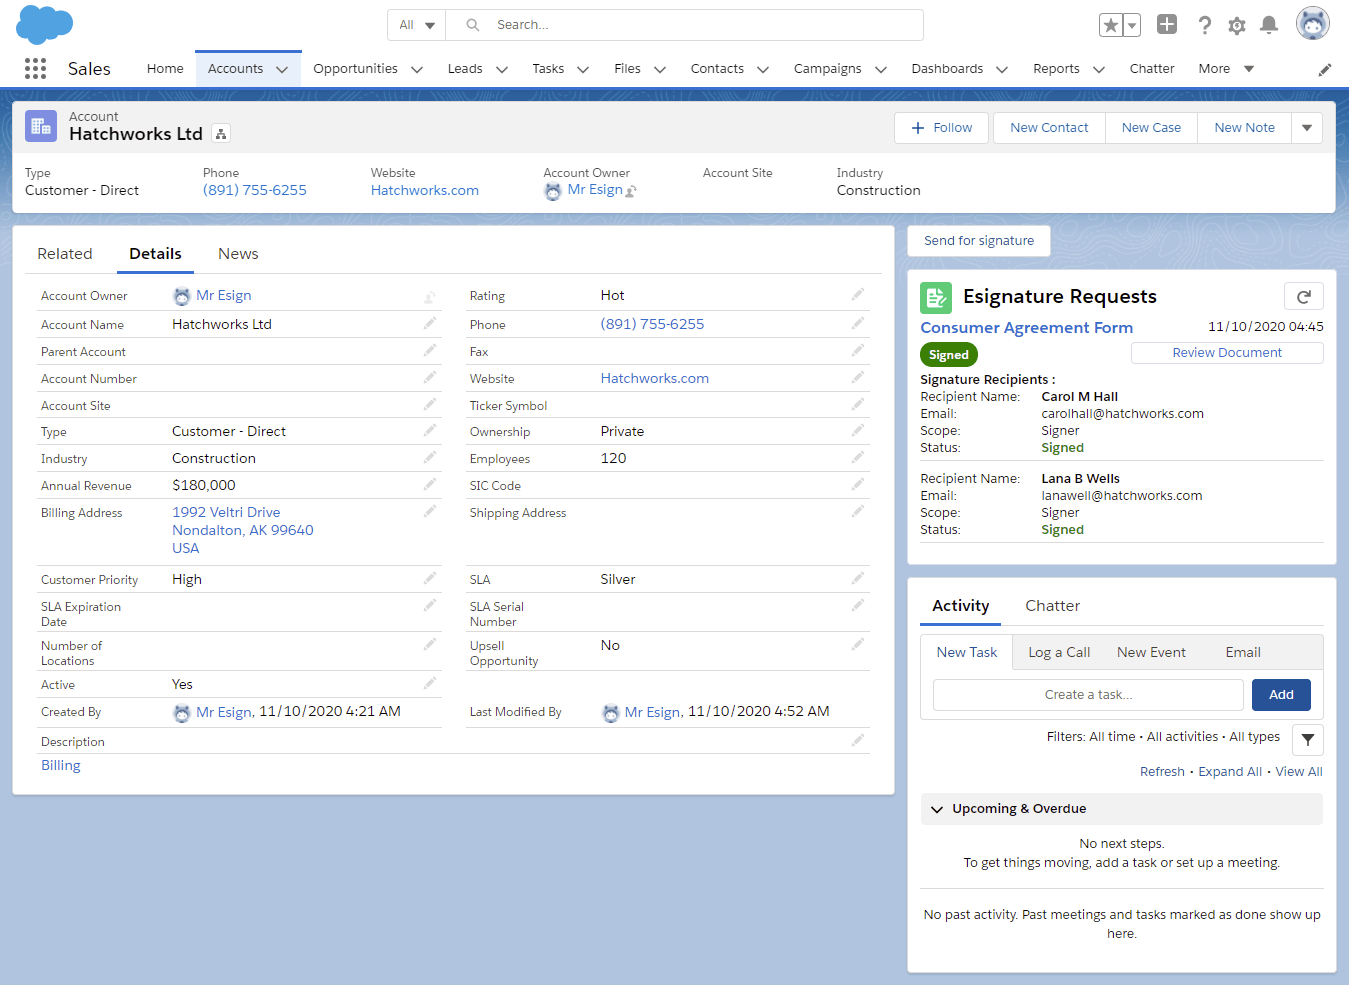1349x985 pixels.
Task: Select the Log a Call tab
Action: coord(1059,652)
